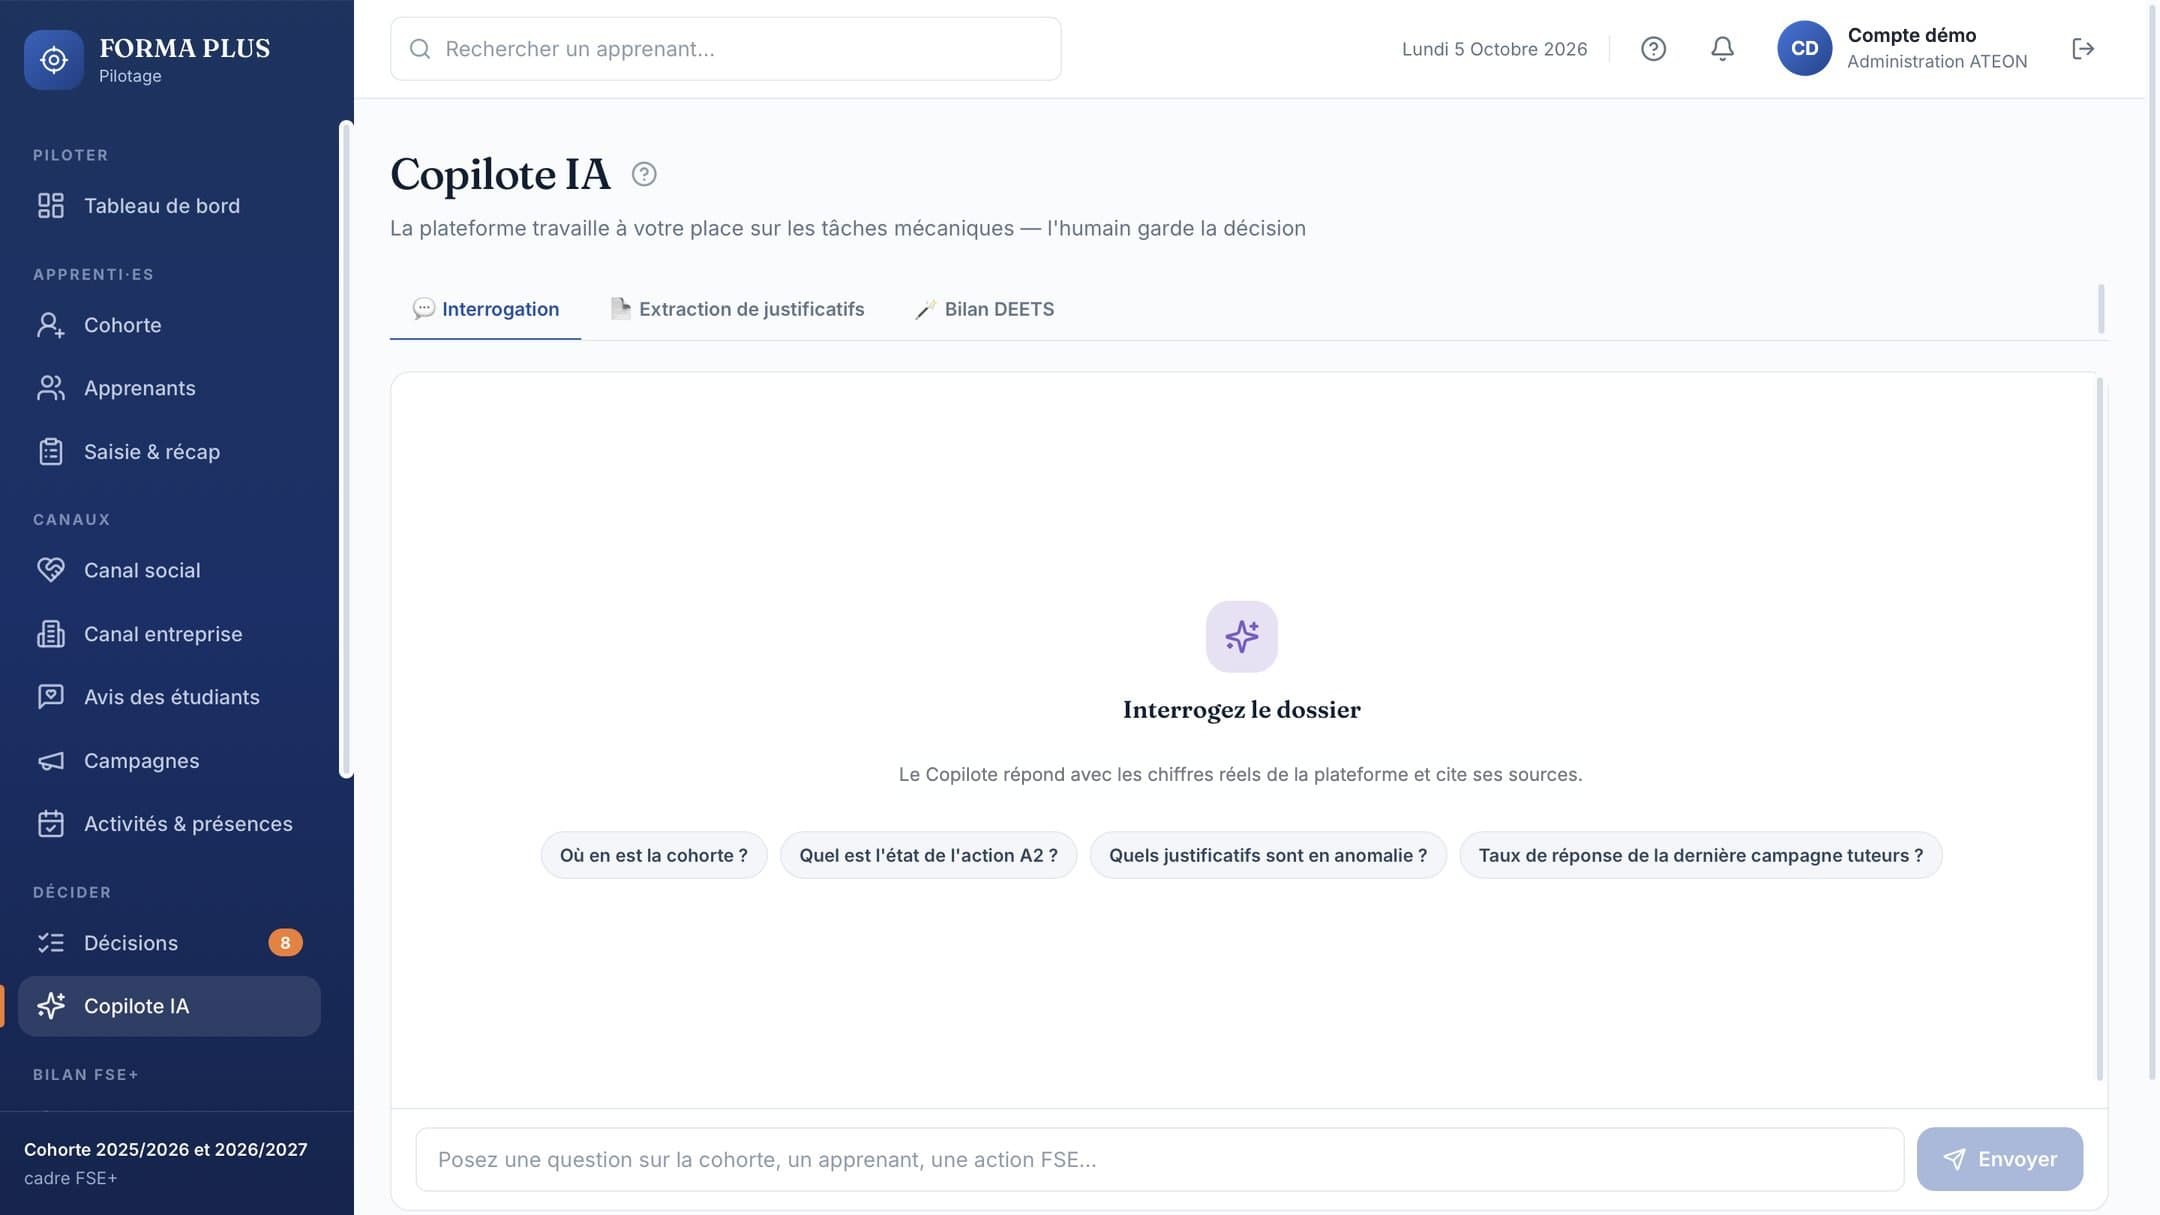Click the Canal entreprise building icon
The image size is (2160, 1215).
[x=51, y=634]
